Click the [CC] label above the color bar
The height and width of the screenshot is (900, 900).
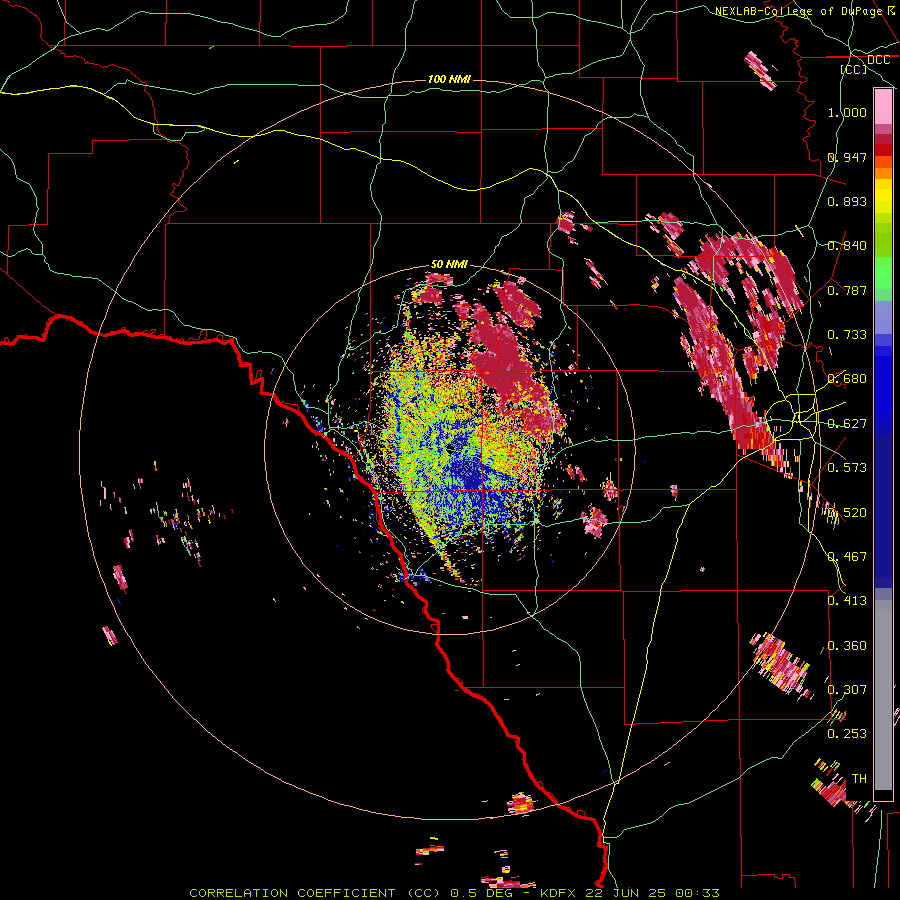(854, 69)
